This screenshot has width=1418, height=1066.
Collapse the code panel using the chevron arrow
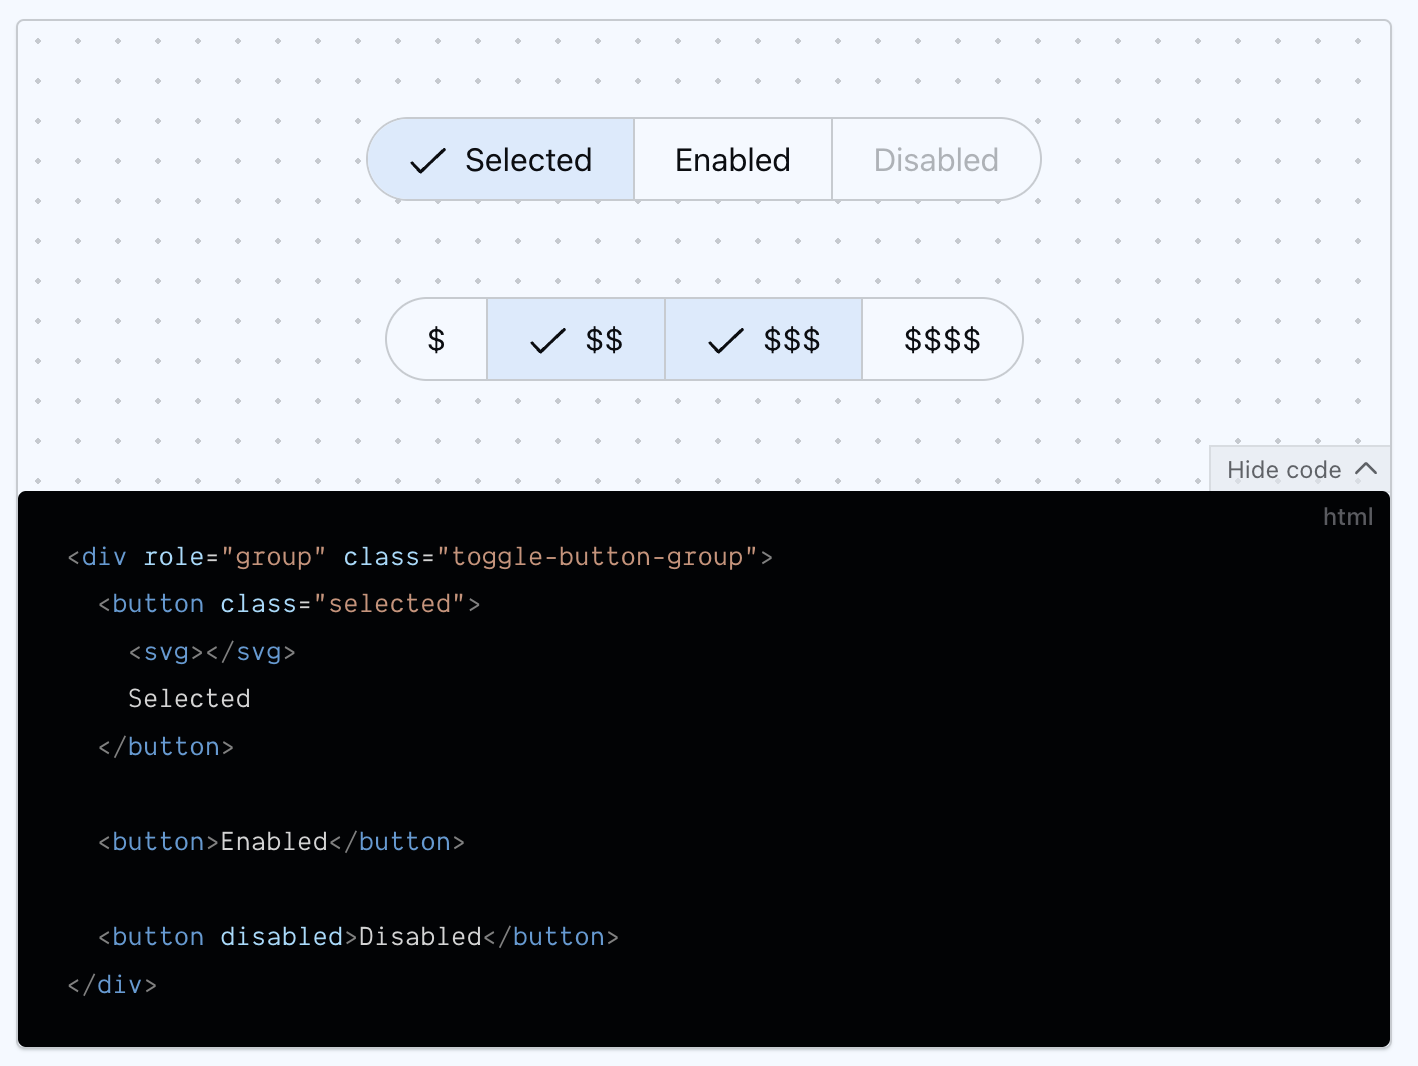(1366, 469)
